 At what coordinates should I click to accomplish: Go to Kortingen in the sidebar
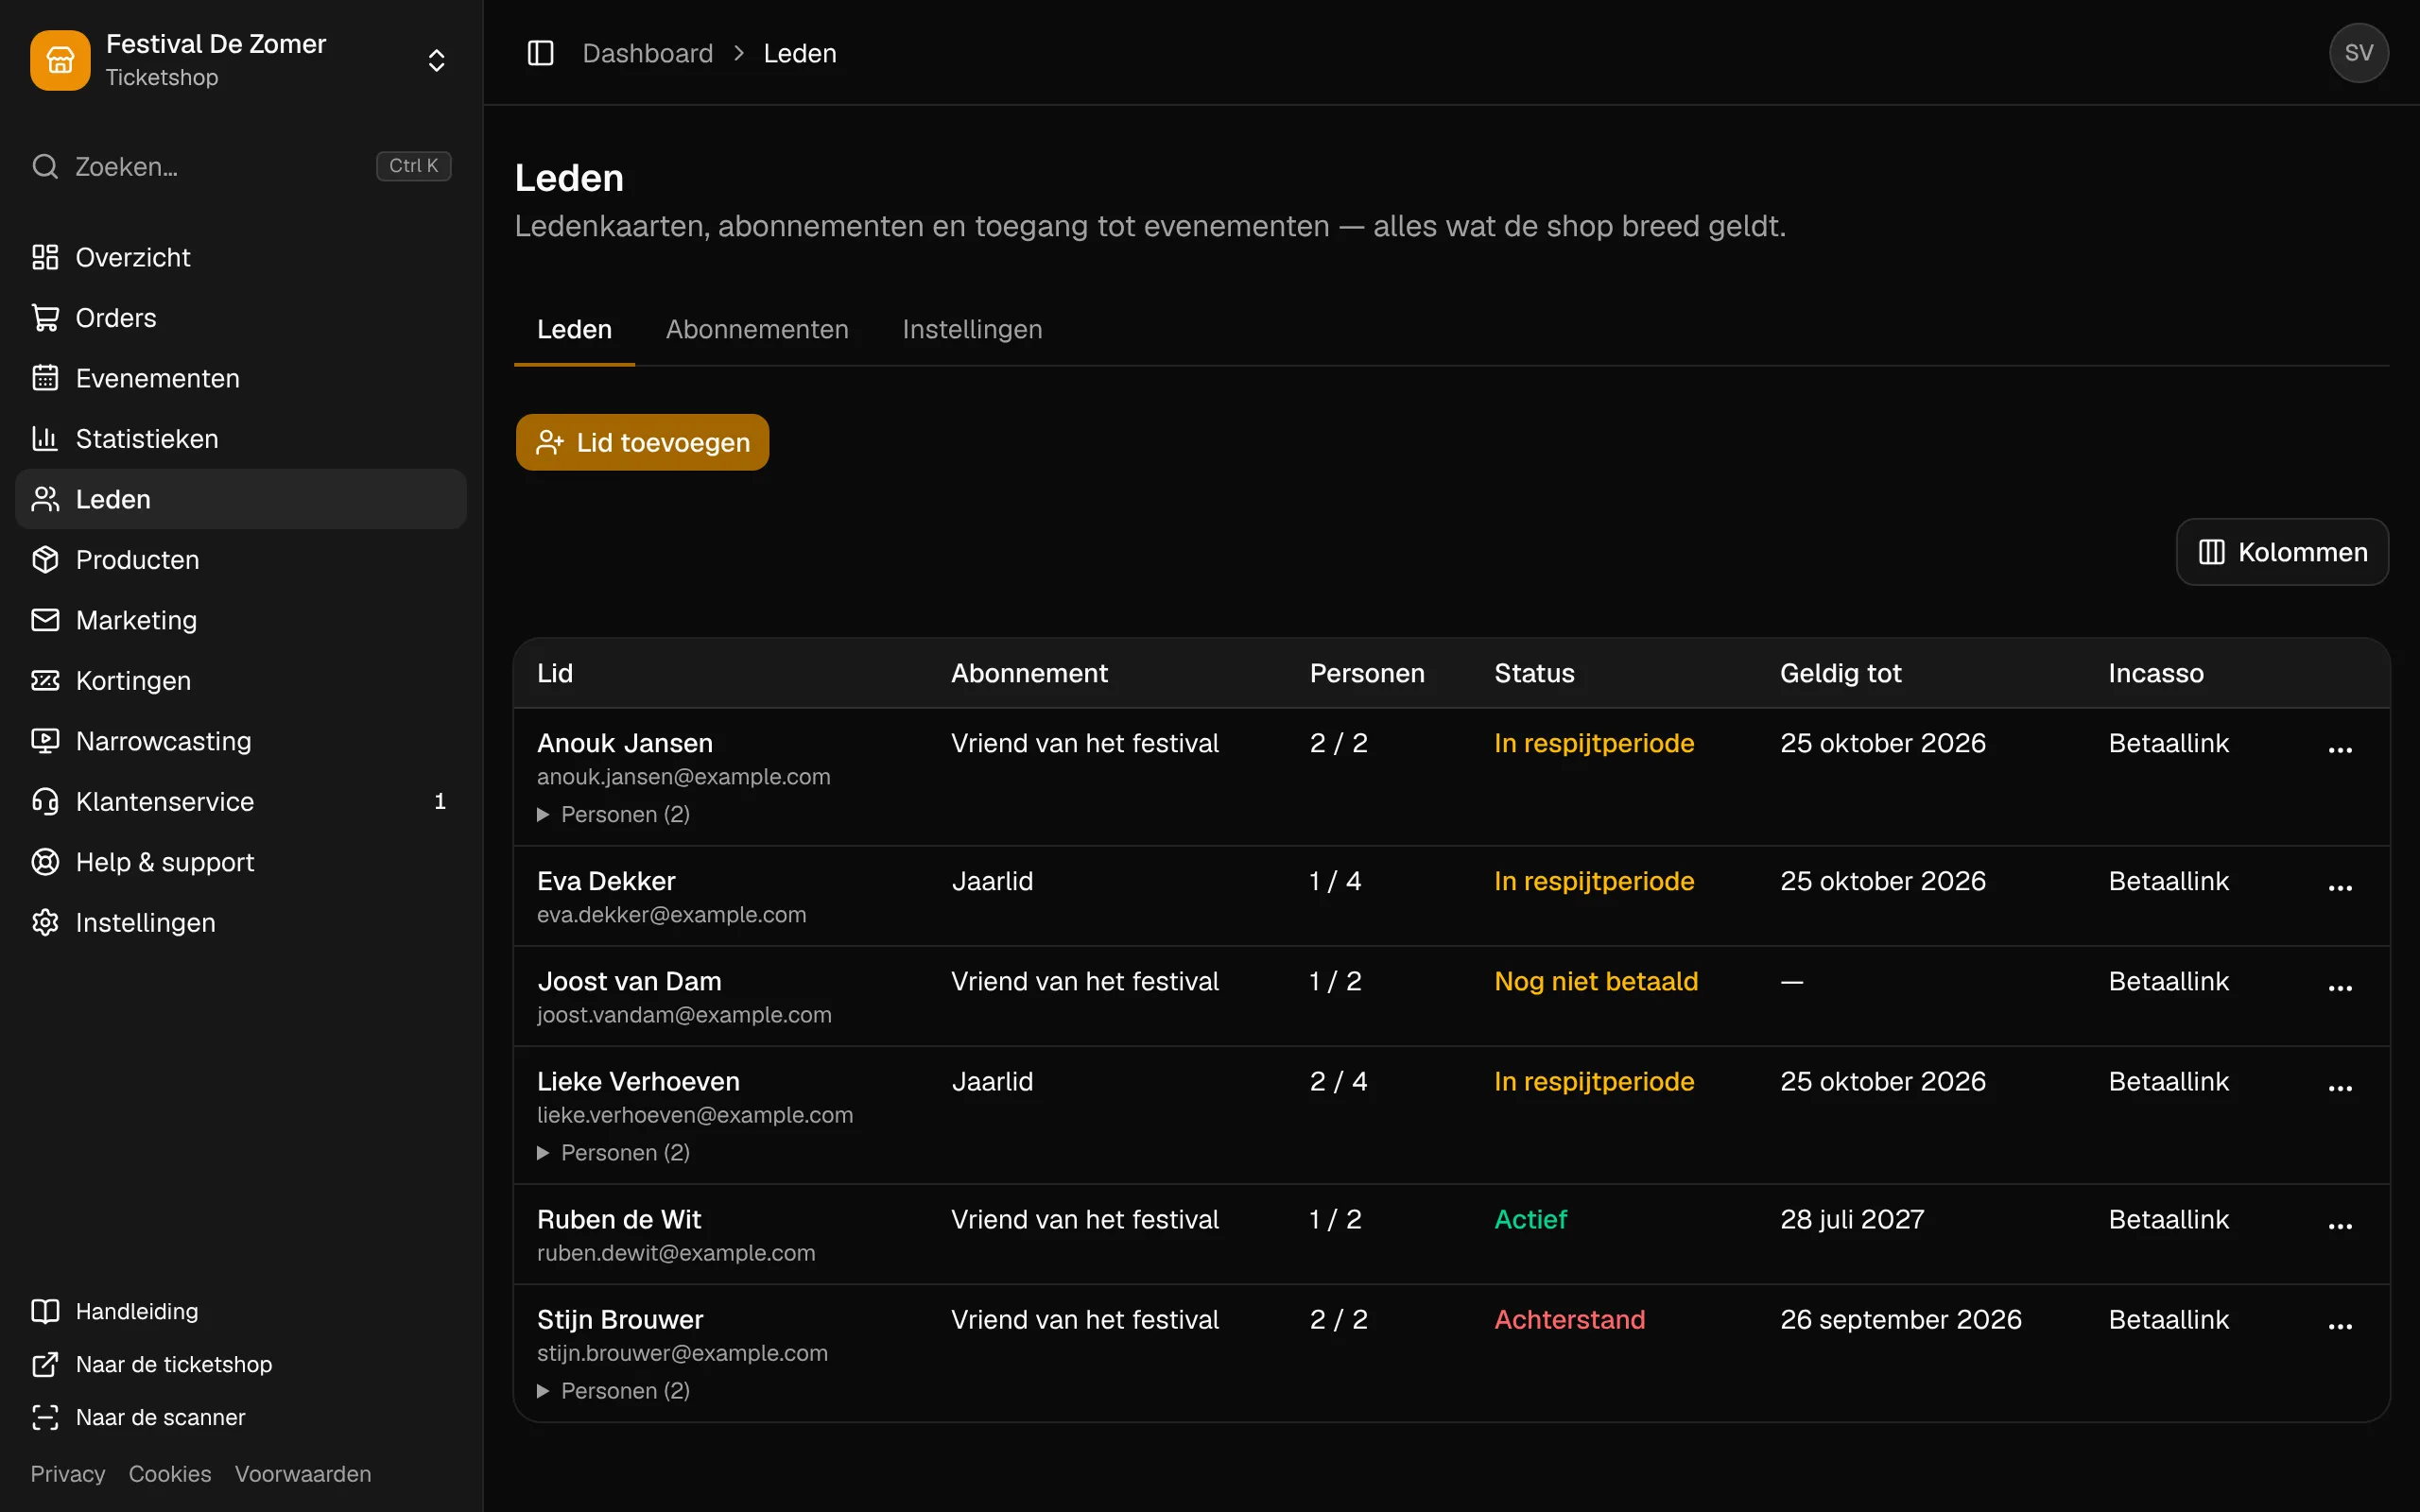pyautogui.click(x=240, y=680)
